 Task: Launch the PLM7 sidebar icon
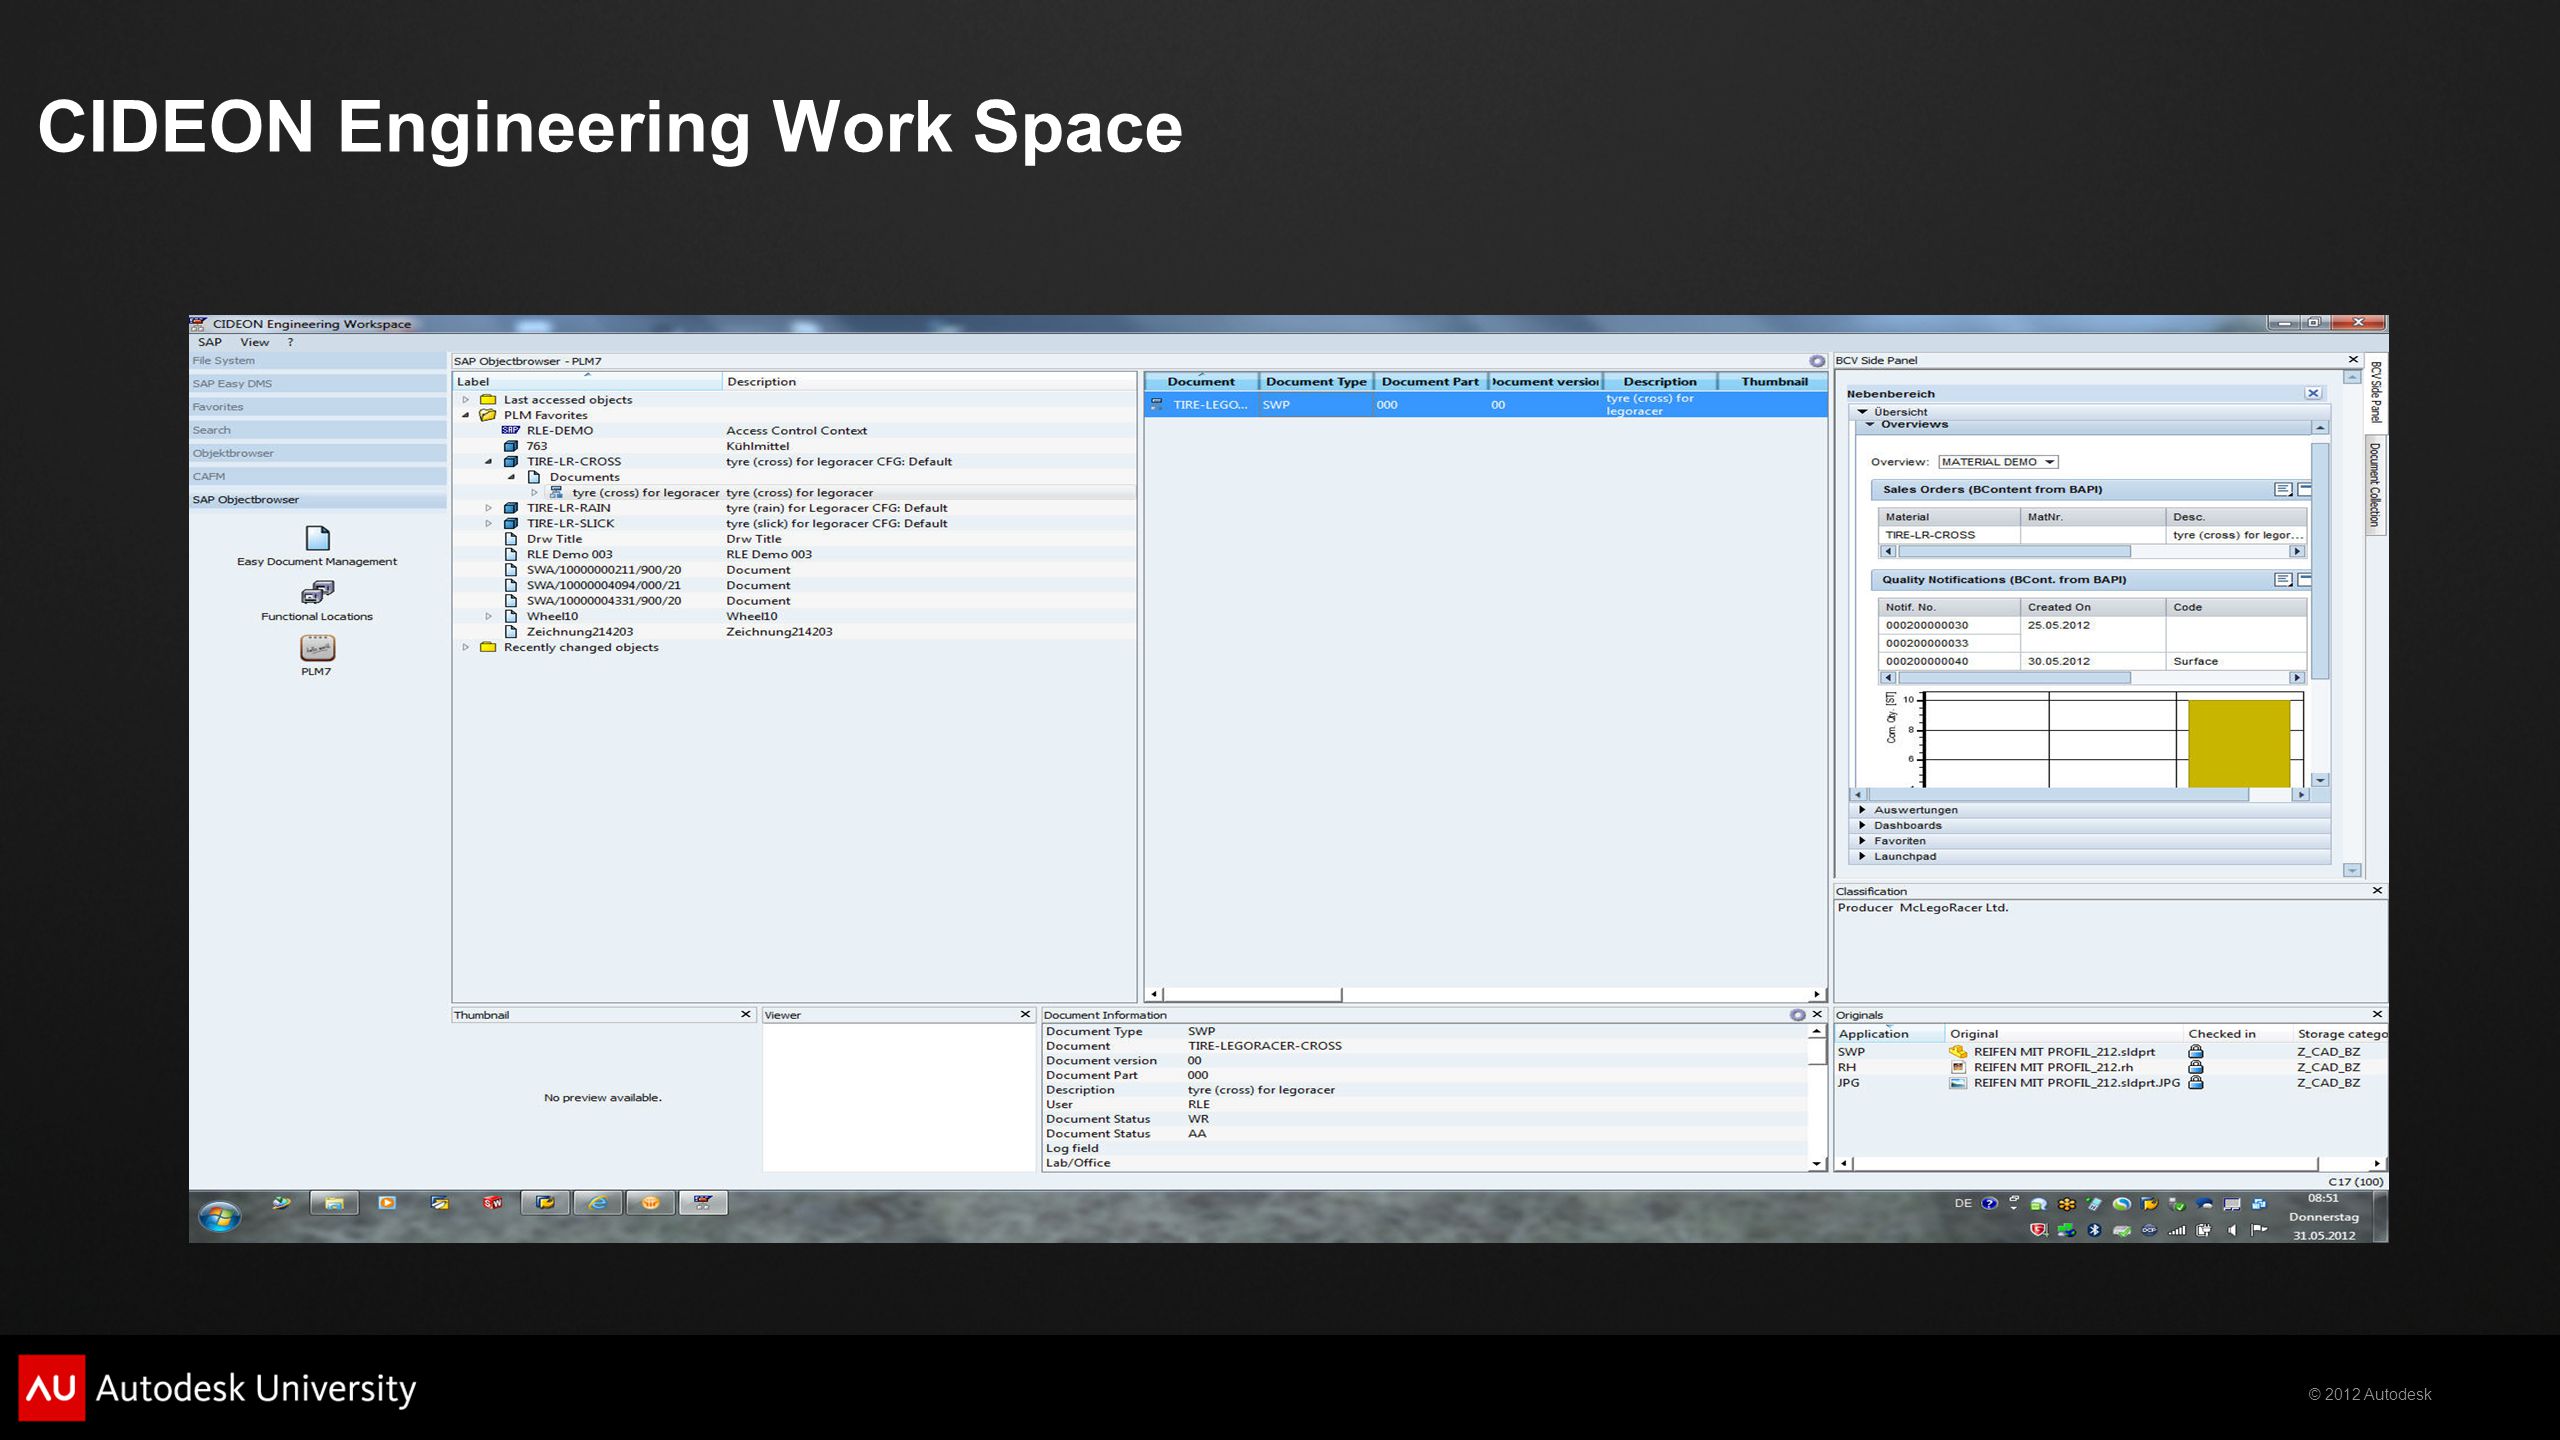tap(317, 648)
